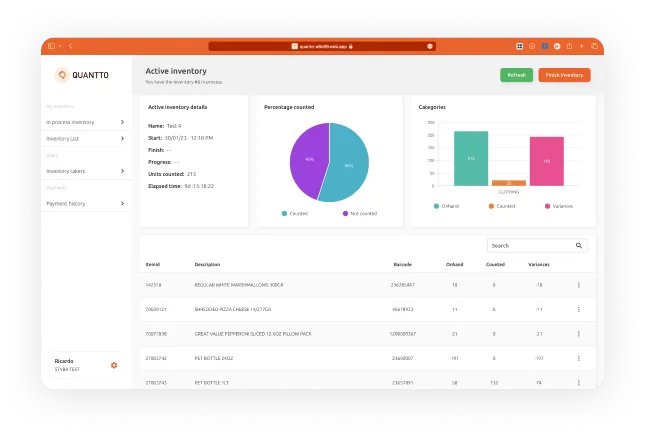This screenshot has height=435, width=645.
Task: Toggle the Counted legend dot in pie chart
Action: [284, 213]
